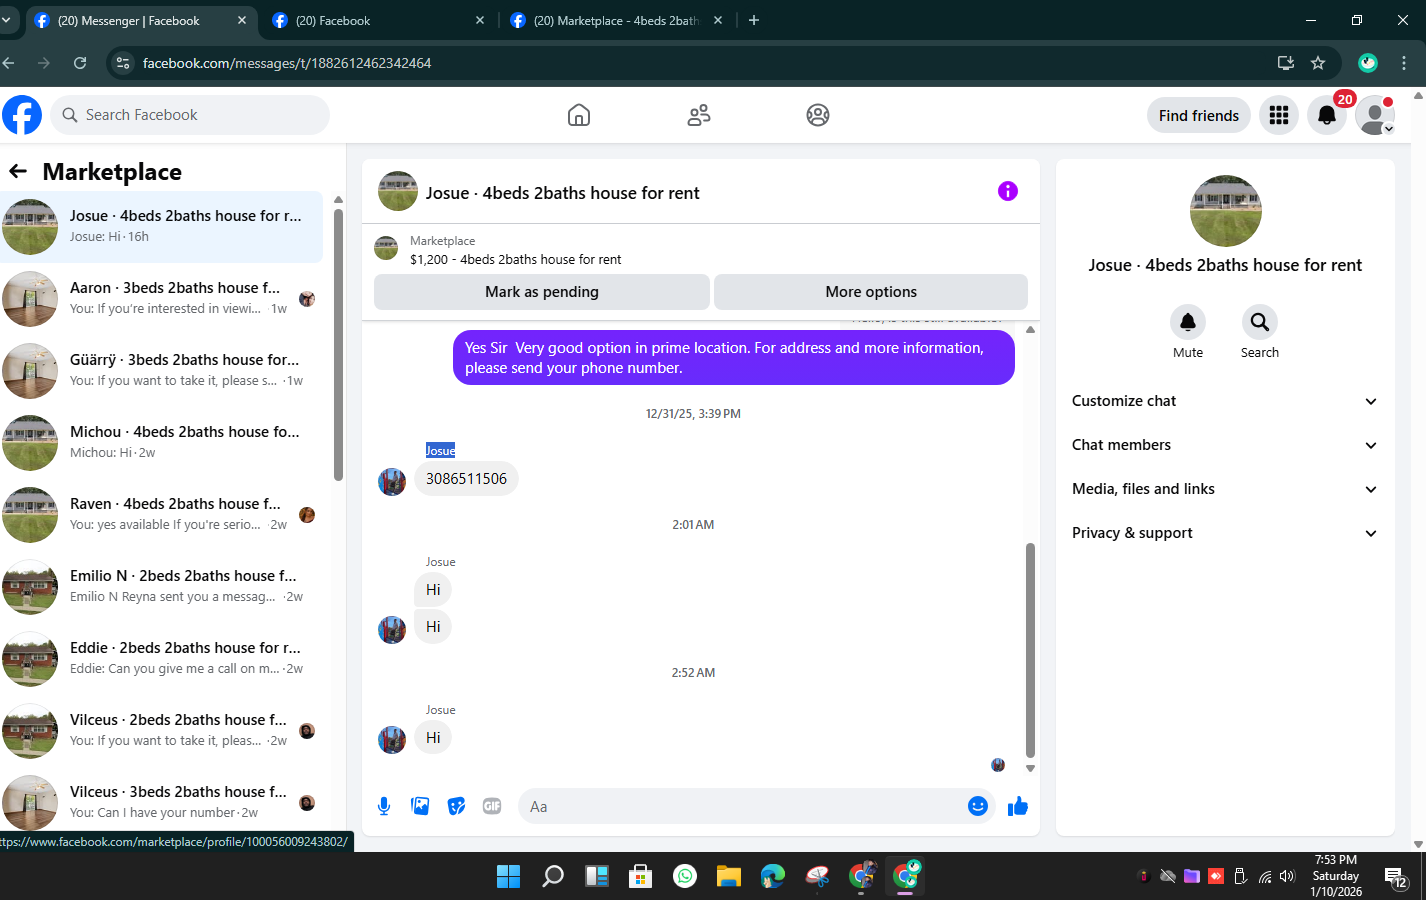The height and width of the screenshot is (900, 1426).
Task: Open the site information icon in address bar
Action: point(122,63)
